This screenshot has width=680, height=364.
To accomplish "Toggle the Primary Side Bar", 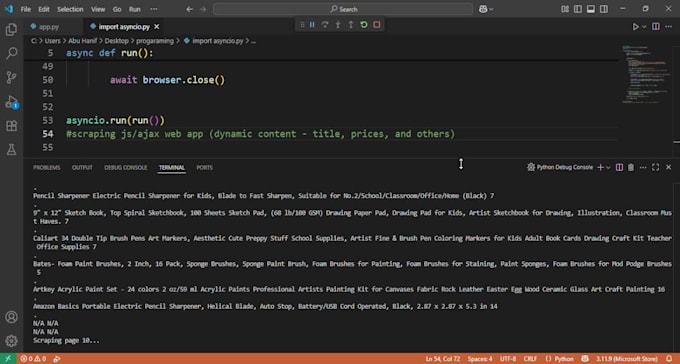I will point(578,9).
